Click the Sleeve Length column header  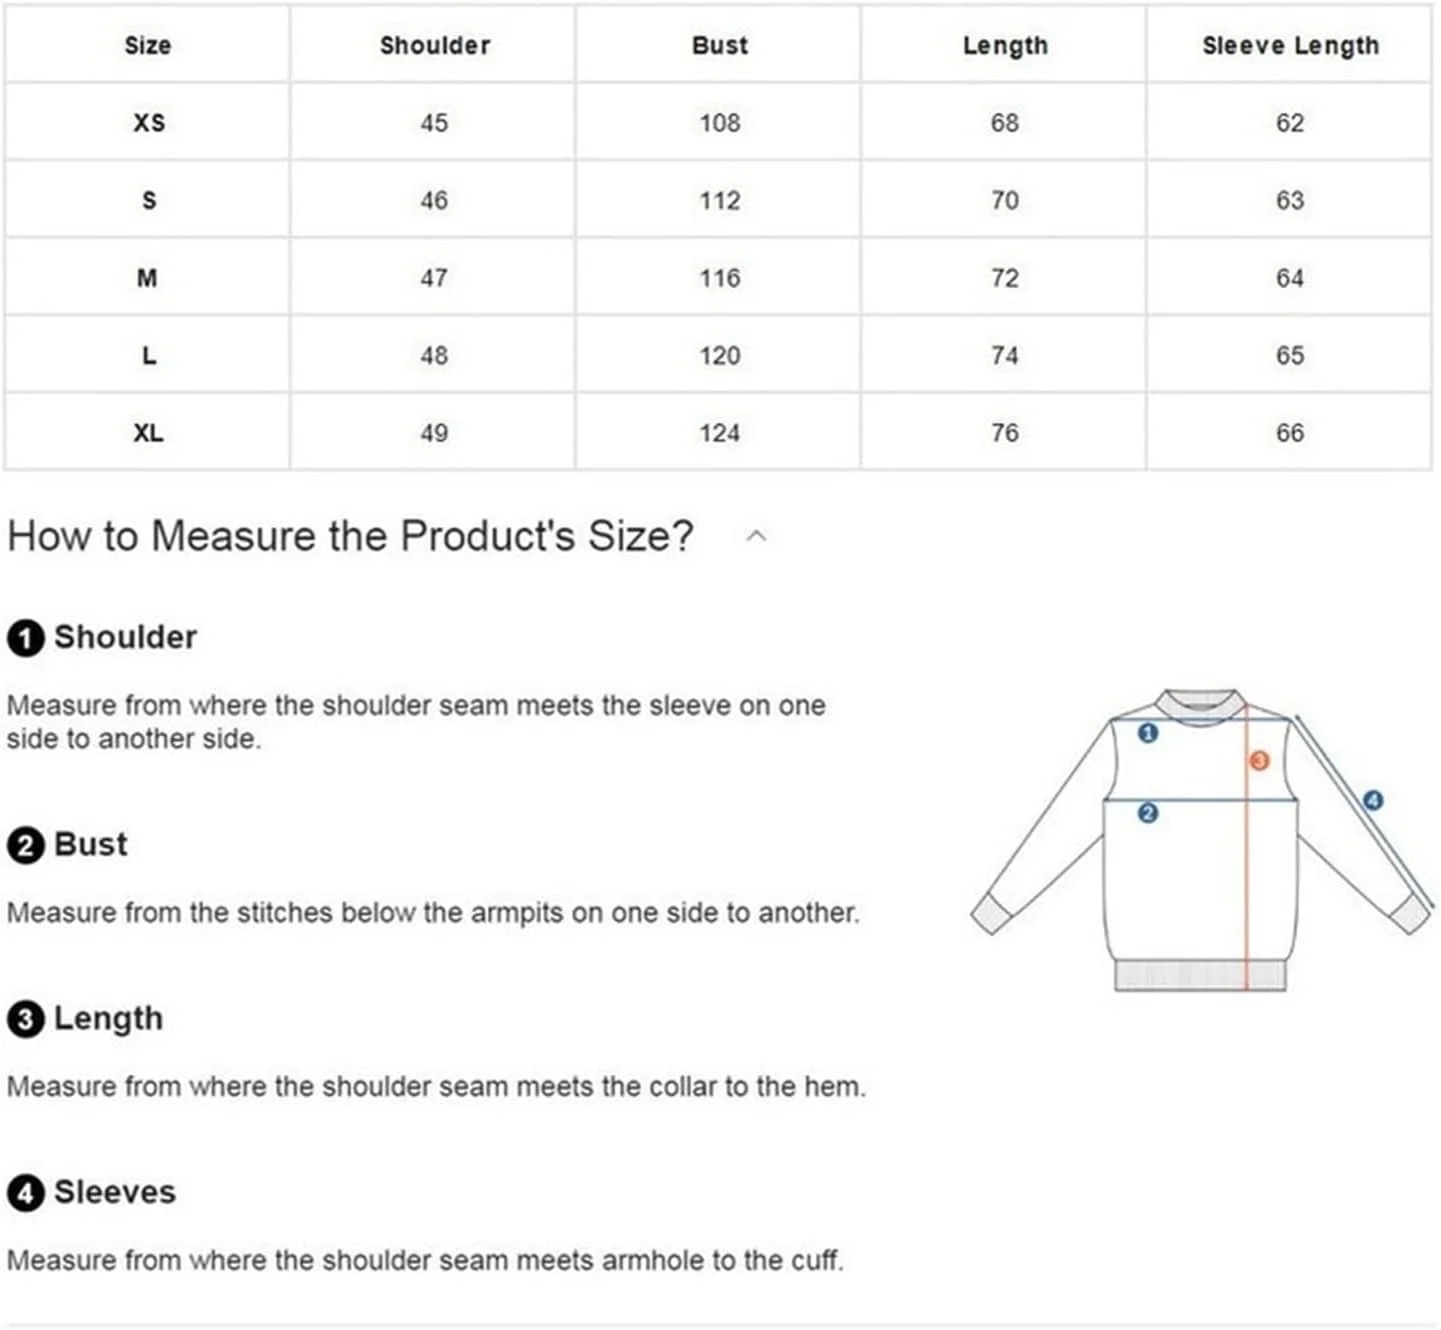tap(1290, 46)
